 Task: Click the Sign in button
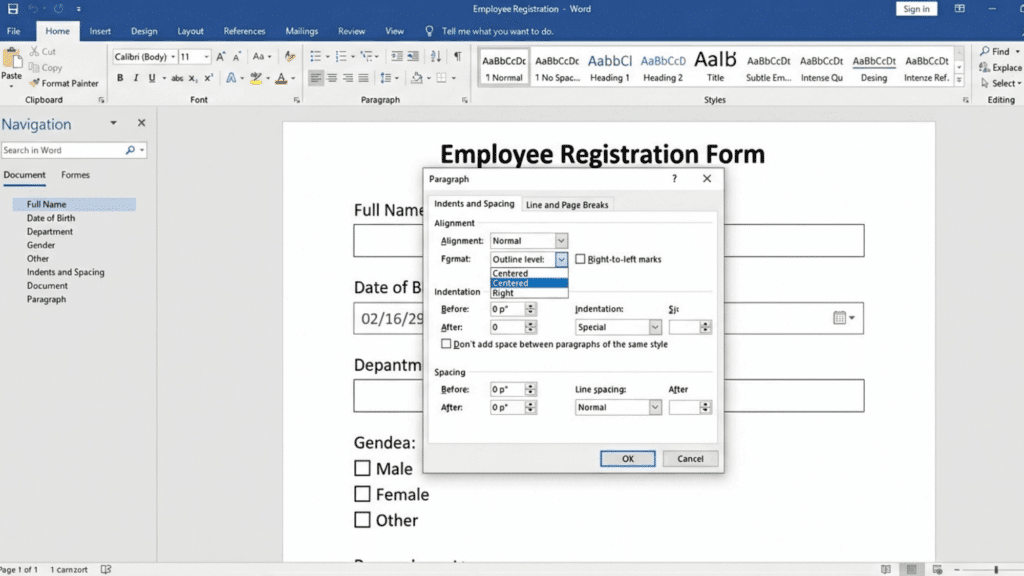(915, 8)
